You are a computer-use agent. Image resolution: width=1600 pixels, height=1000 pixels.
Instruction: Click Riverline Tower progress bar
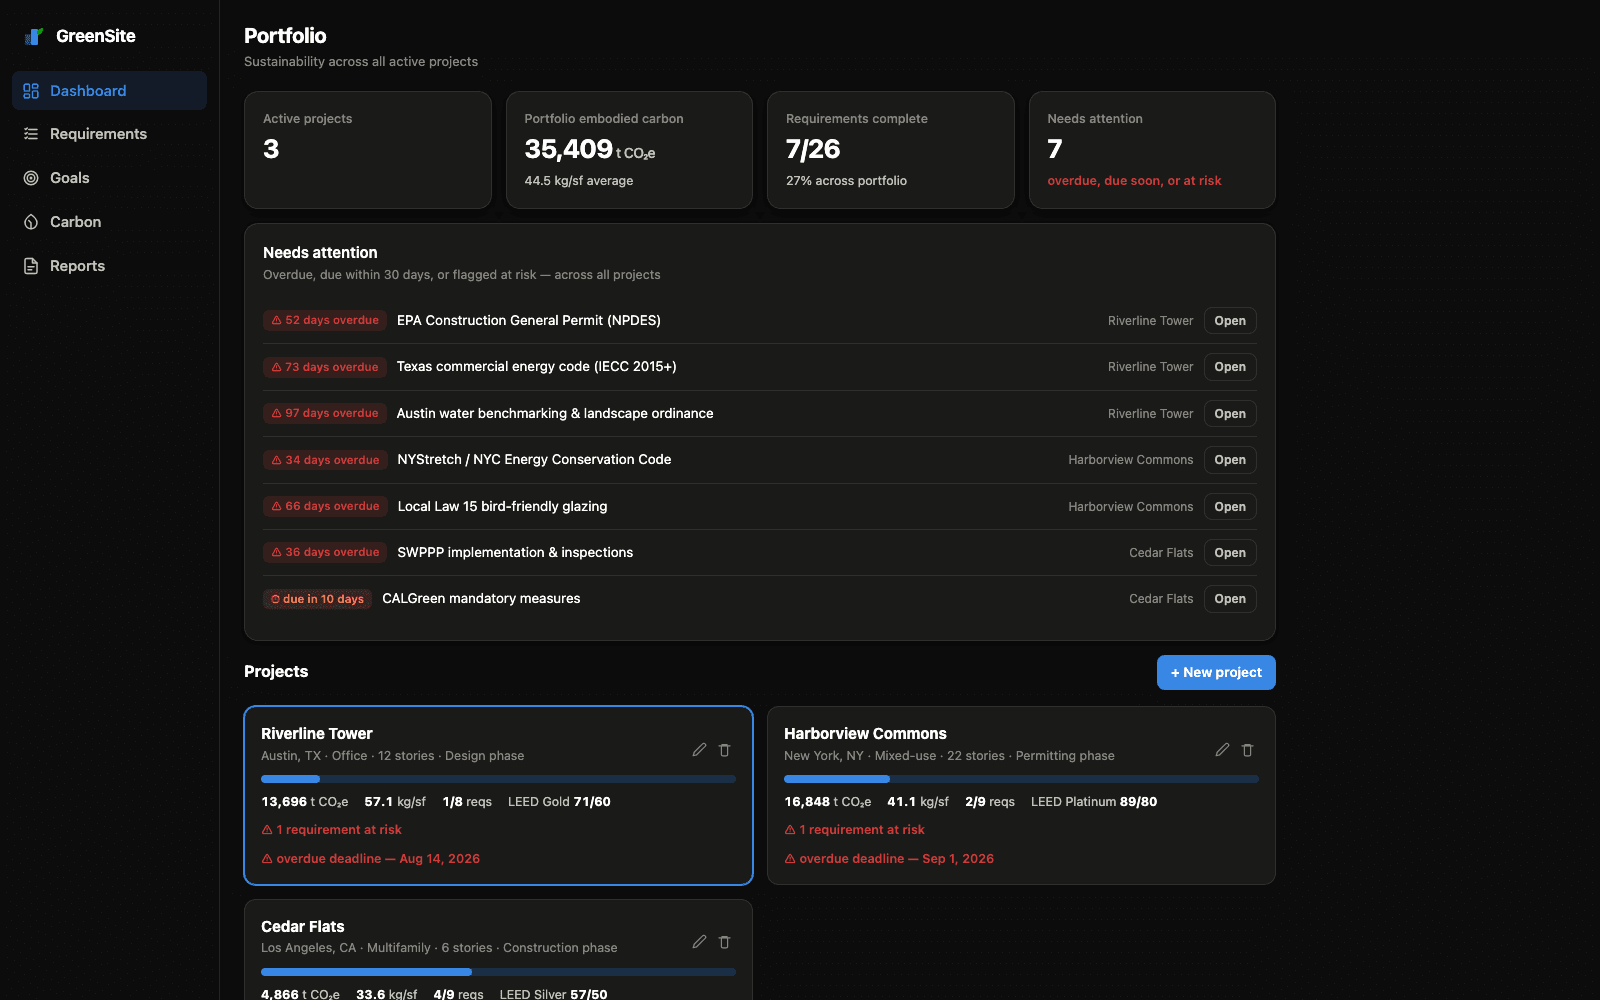498,779
